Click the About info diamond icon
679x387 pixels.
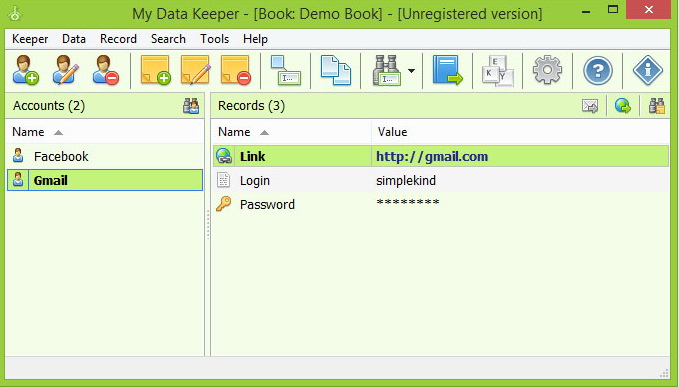tap(647, 70)
